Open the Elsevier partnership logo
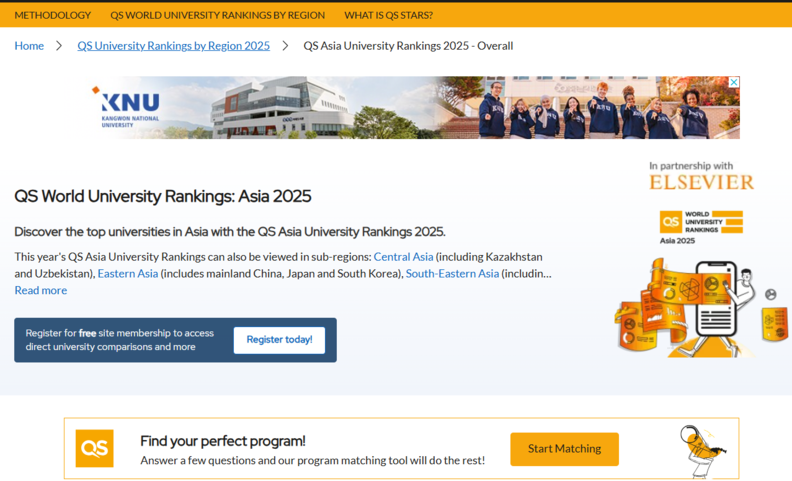792x481 pixels. click(702, 182)
